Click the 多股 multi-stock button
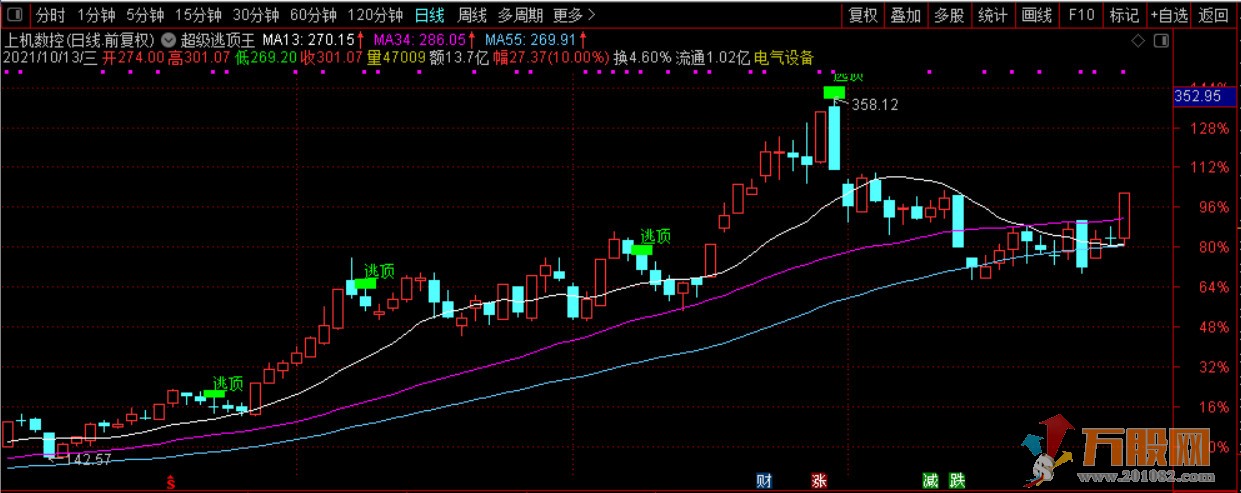1241x493 pixels. pyautogui.click(x=949, y=15)
